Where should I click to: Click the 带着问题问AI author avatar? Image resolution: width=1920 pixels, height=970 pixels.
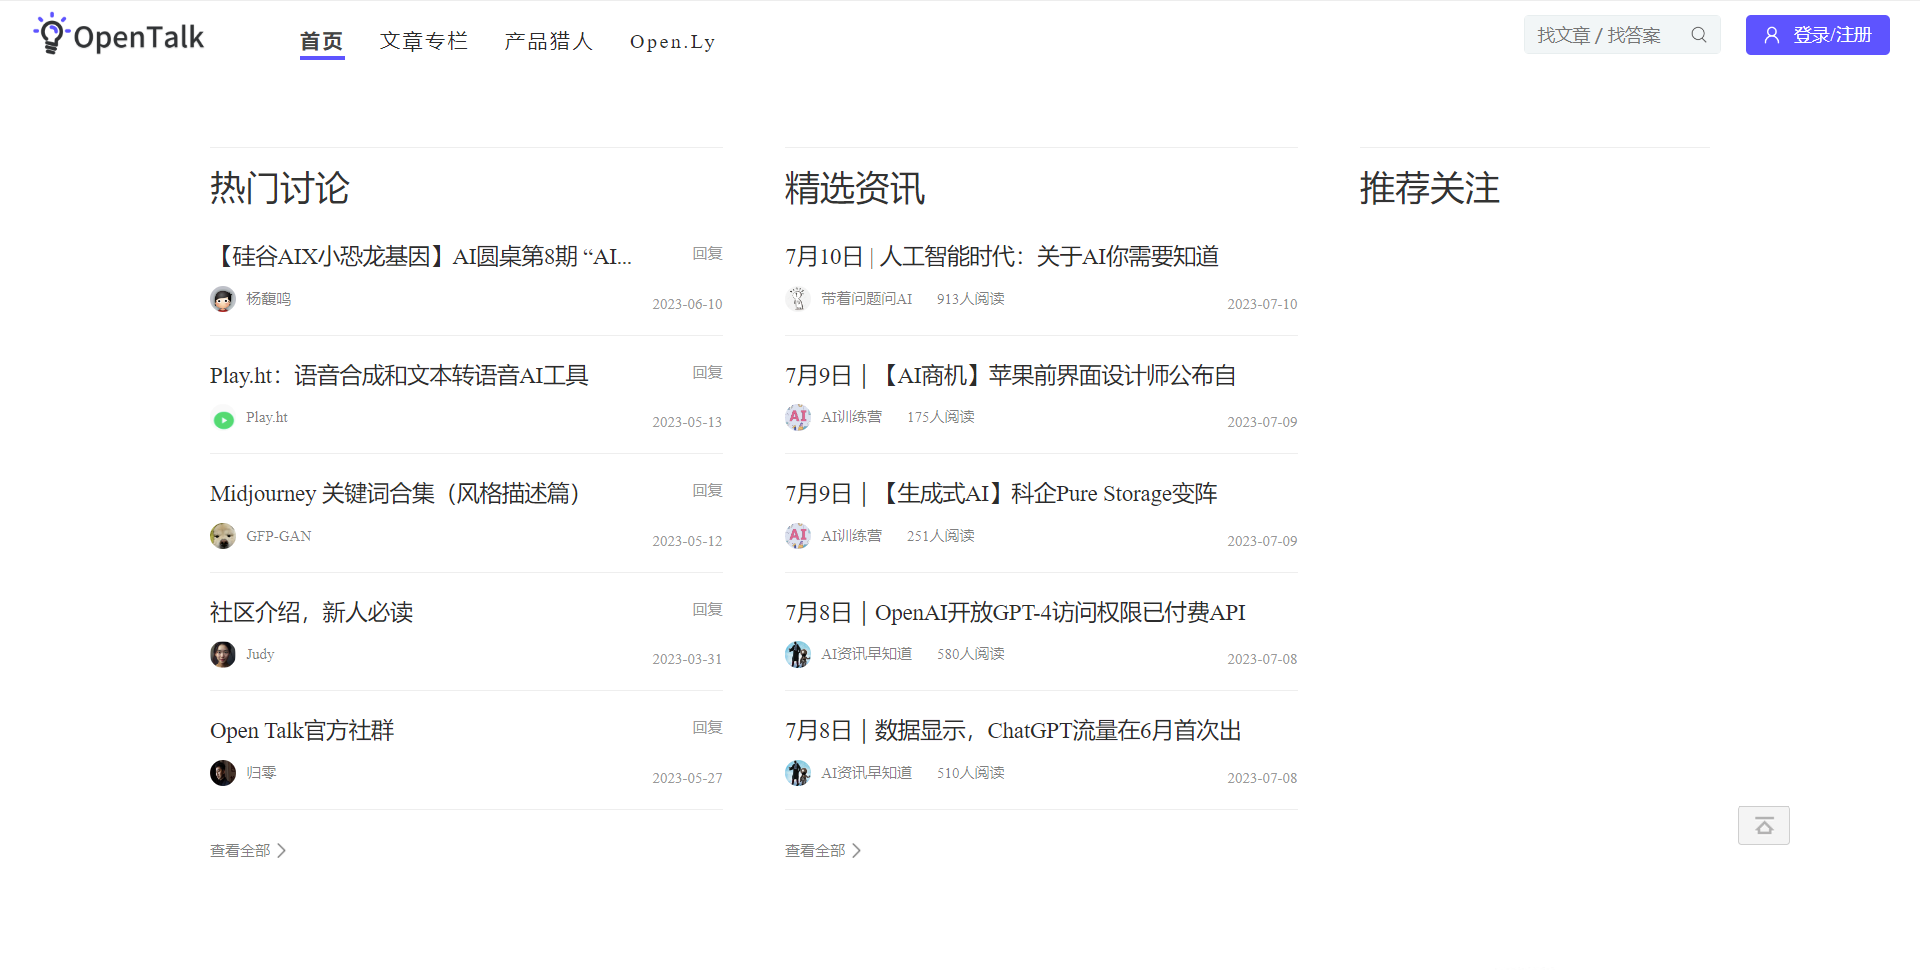click(797, 299)
